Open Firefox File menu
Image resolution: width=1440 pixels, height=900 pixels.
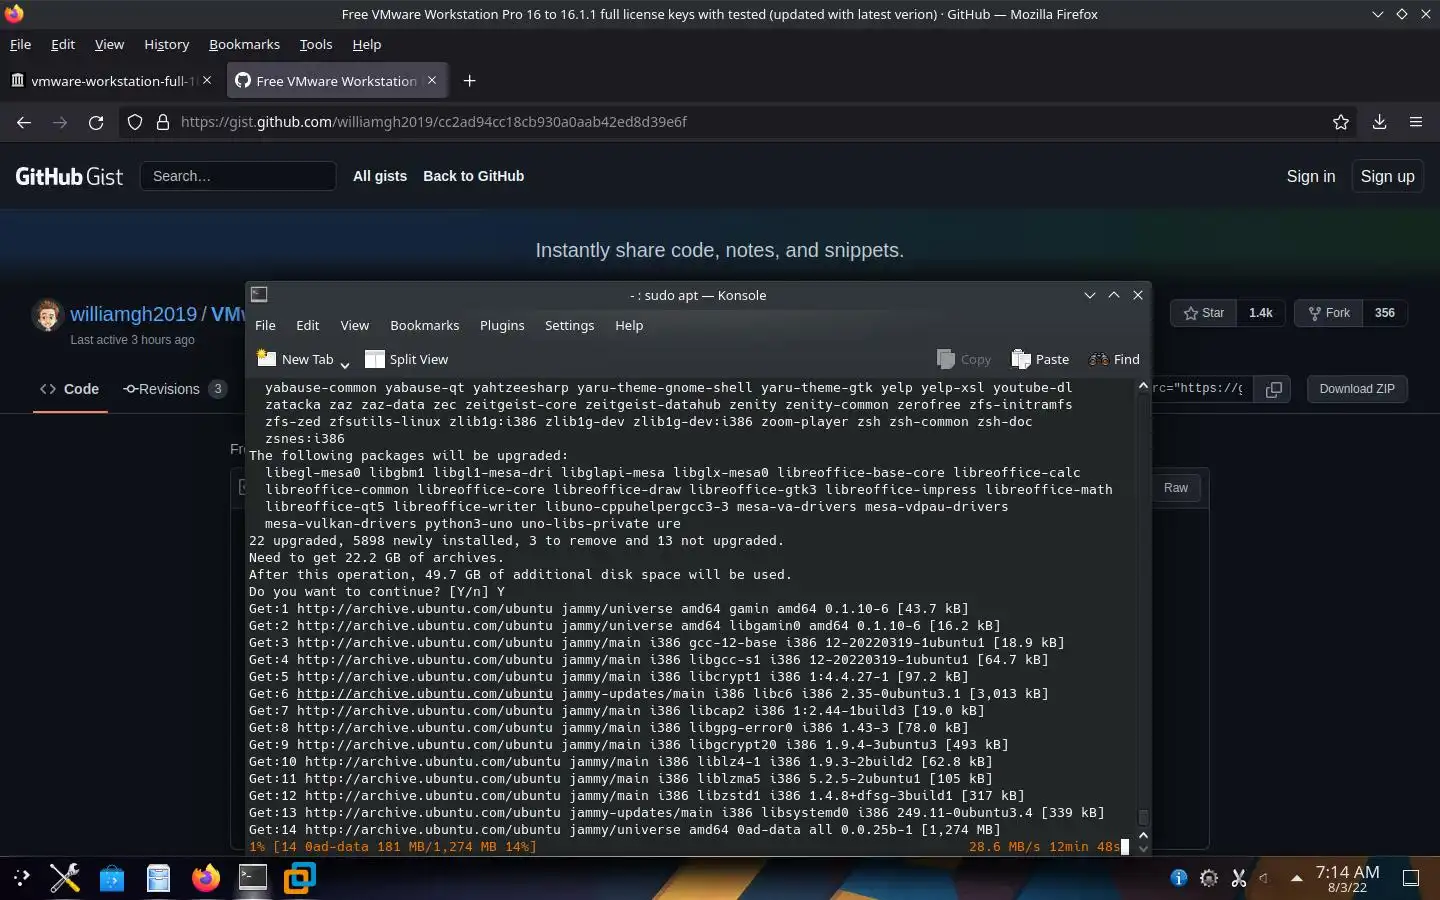coord(20,44)
